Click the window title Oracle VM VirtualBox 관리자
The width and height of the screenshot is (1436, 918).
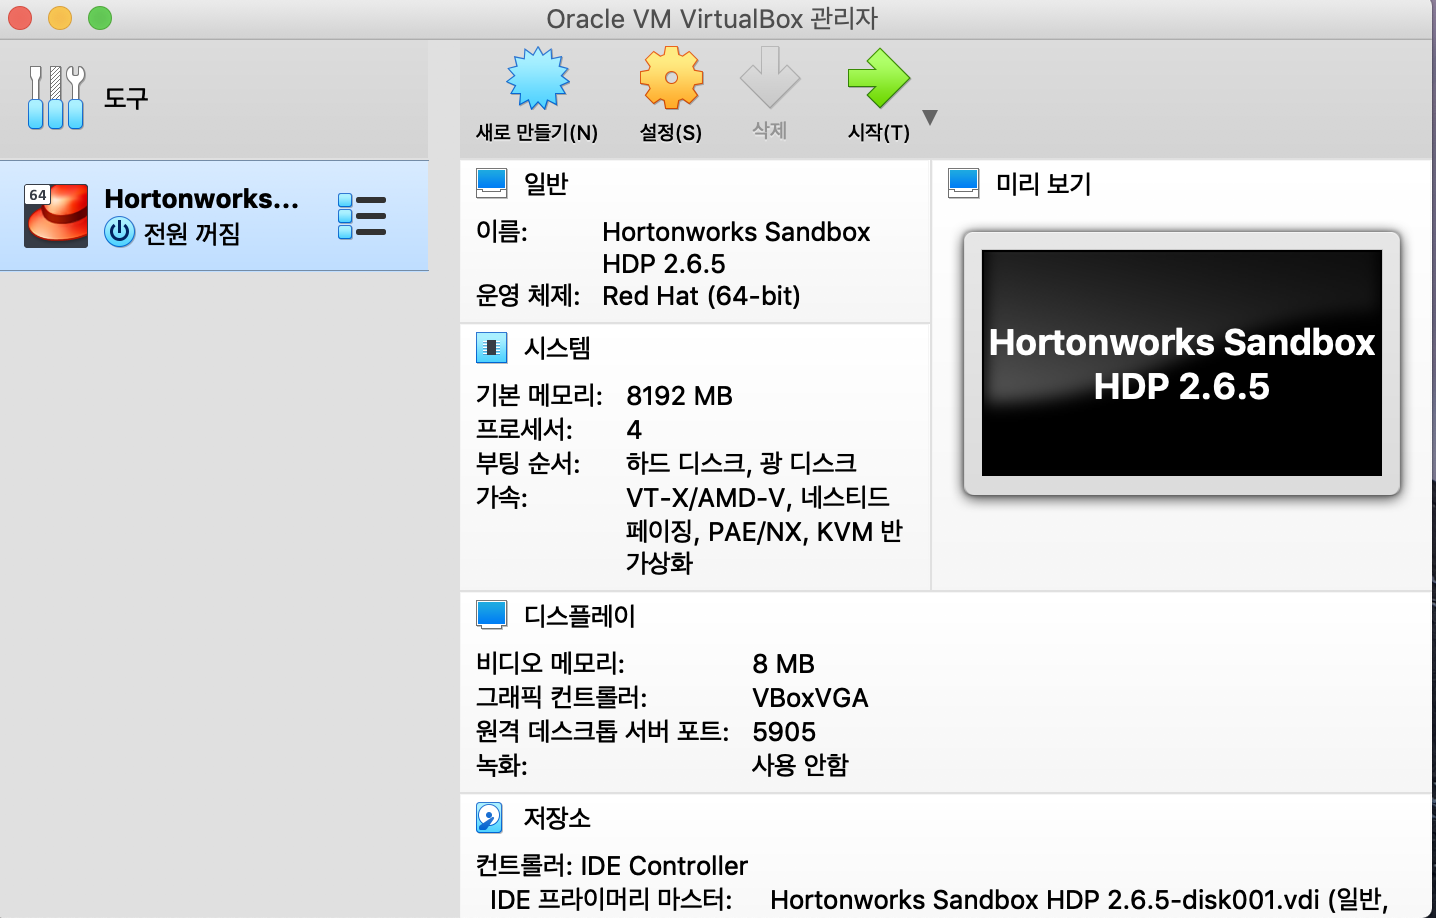point(712,19)
